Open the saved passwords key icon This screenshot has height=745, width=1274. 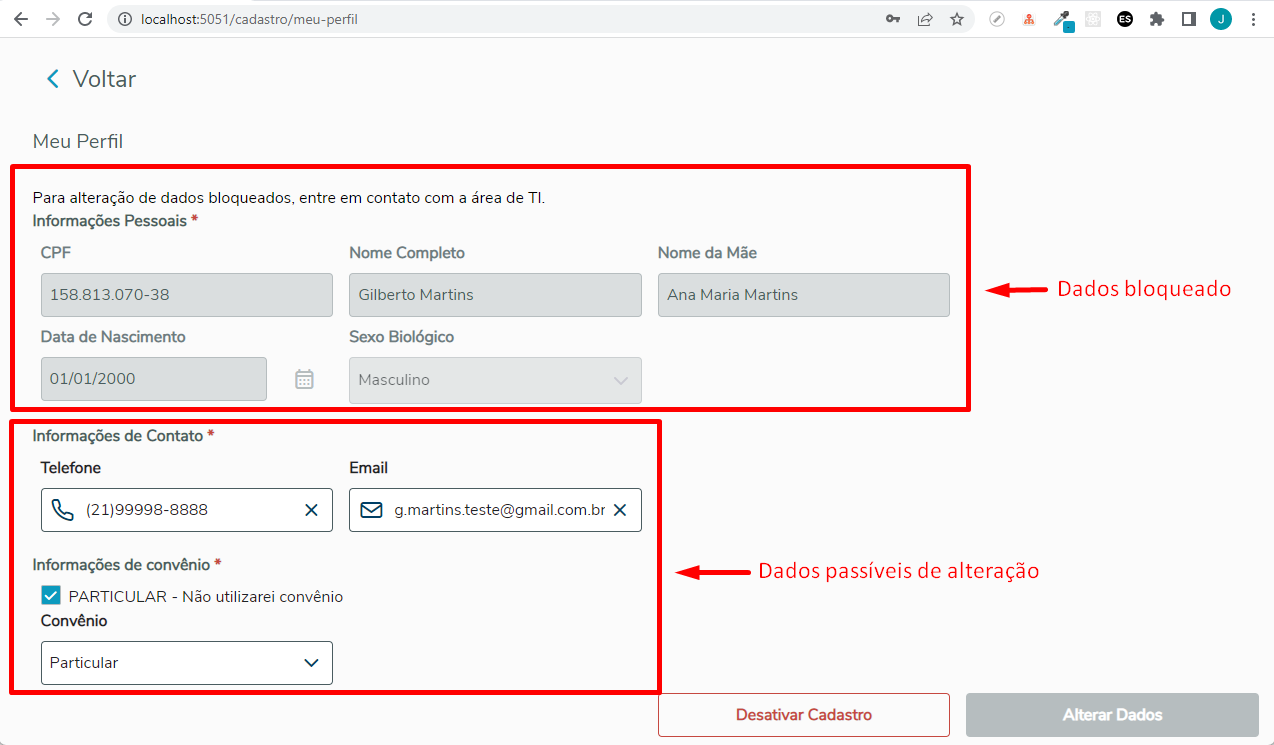[893, 19]
